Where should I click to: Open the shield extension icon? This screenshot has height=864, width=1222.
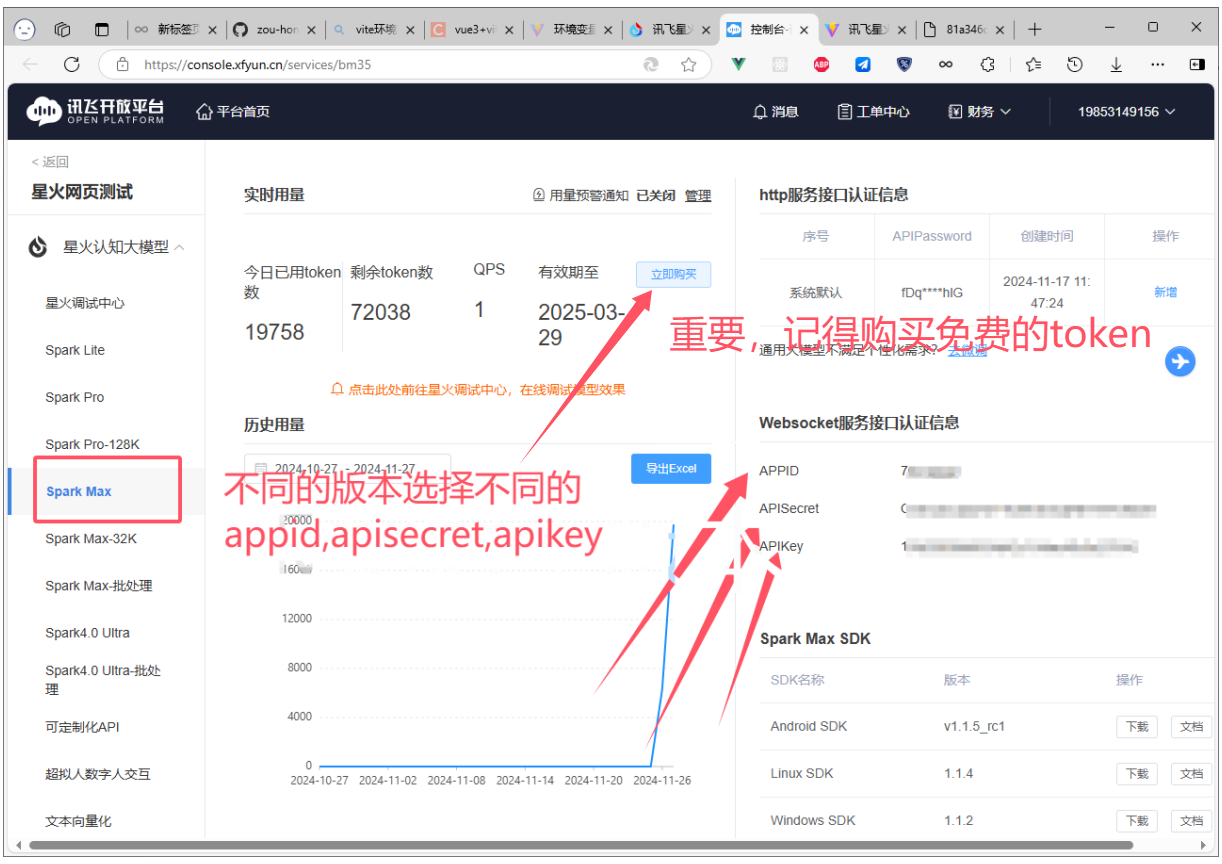pyautogui.click(x=904, y=64)
